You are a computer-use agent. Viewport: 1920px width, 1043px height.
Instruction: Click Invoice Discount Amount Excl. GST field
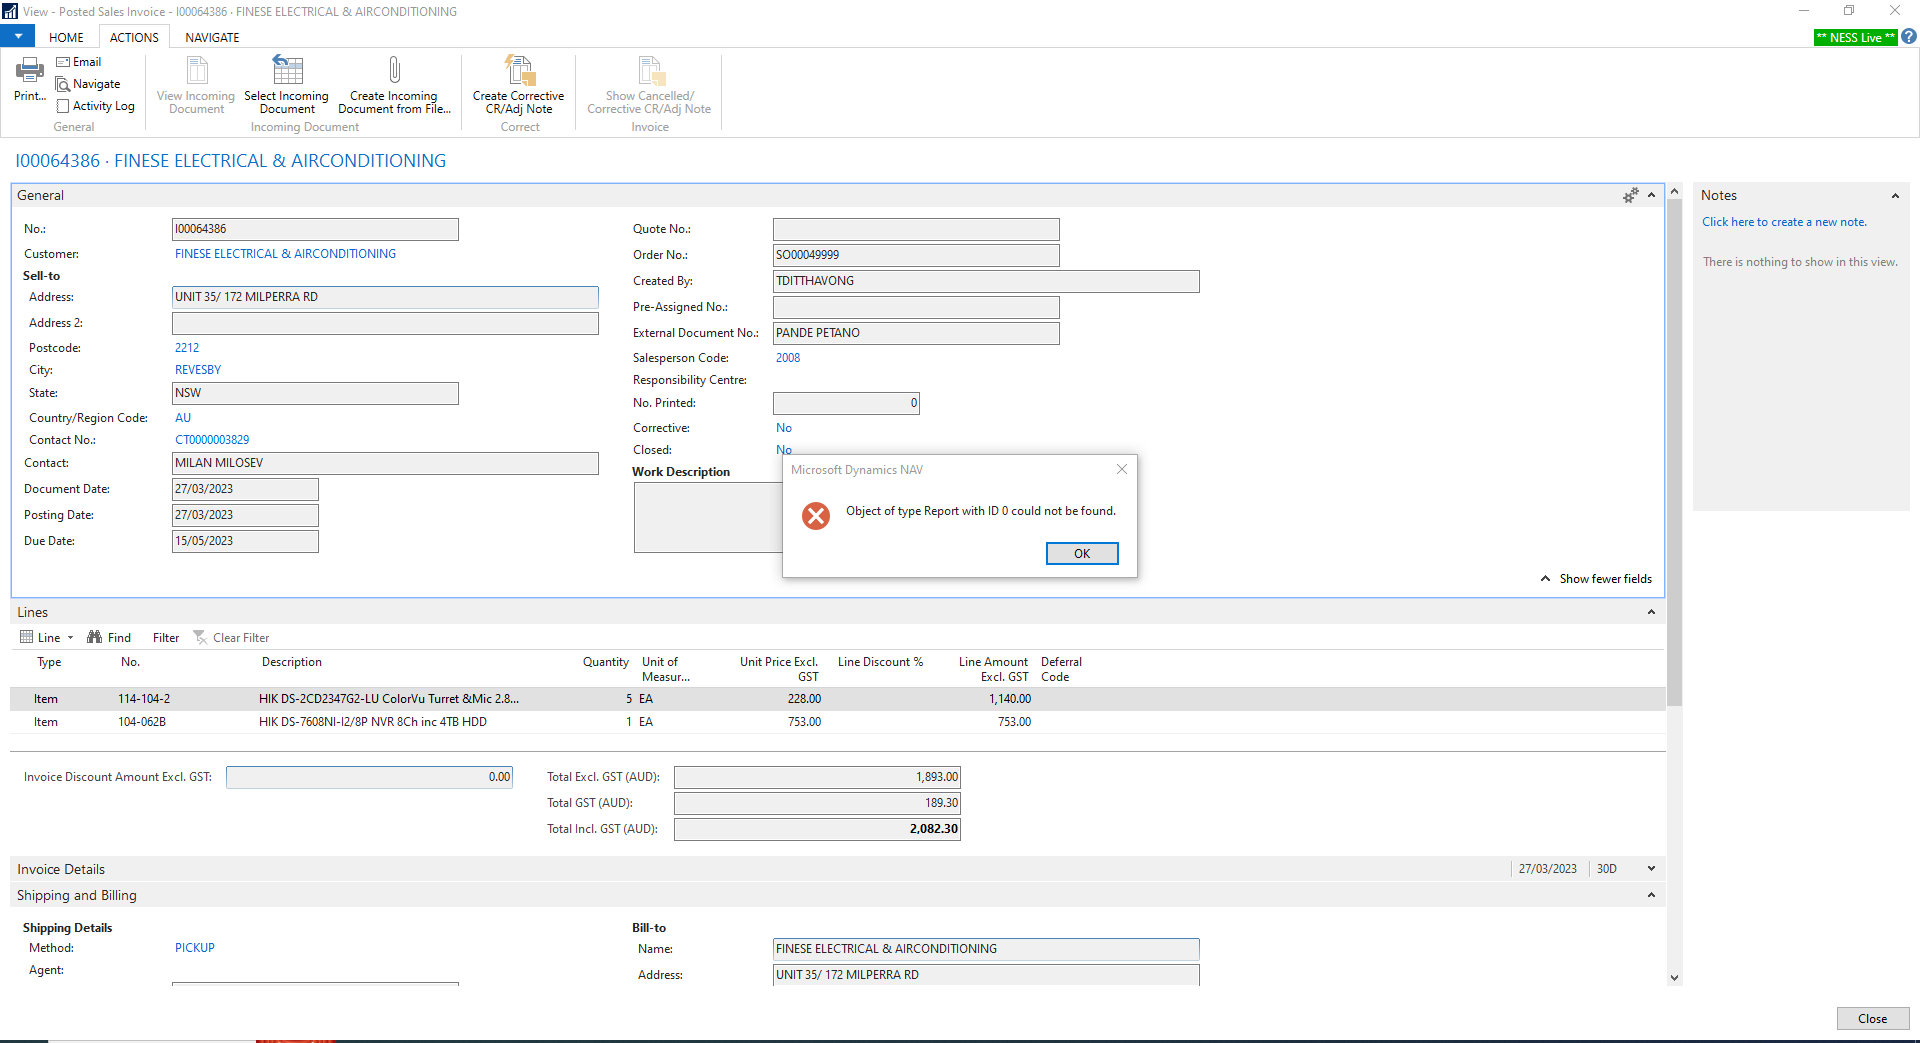(369, 777)
